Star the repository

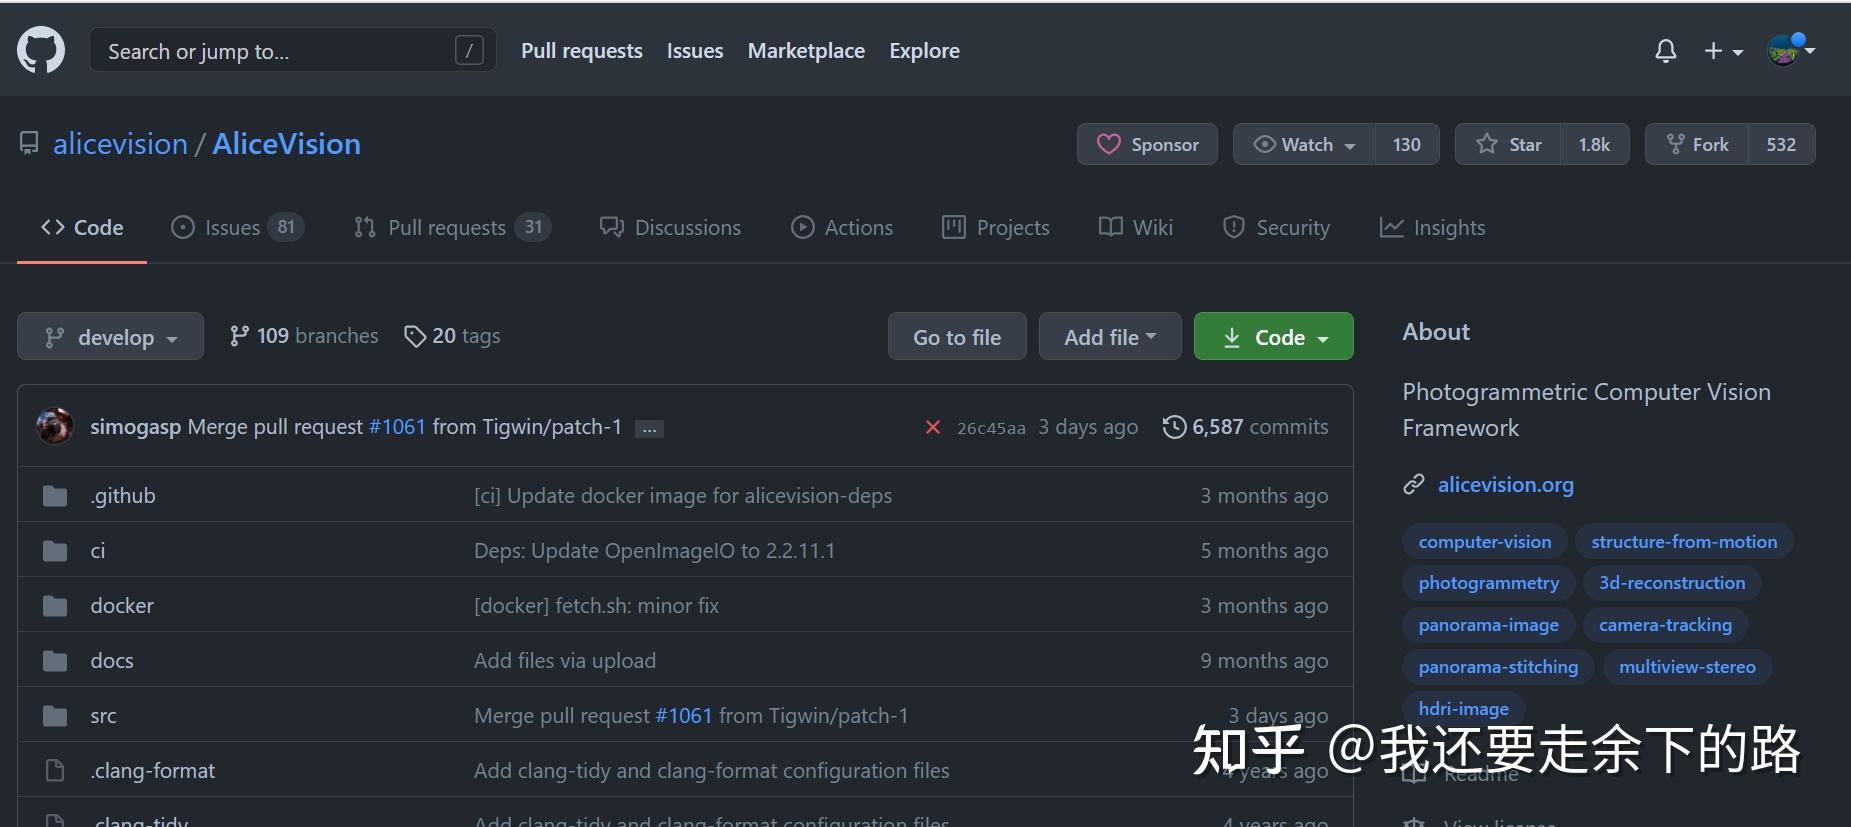(1509, 144)
